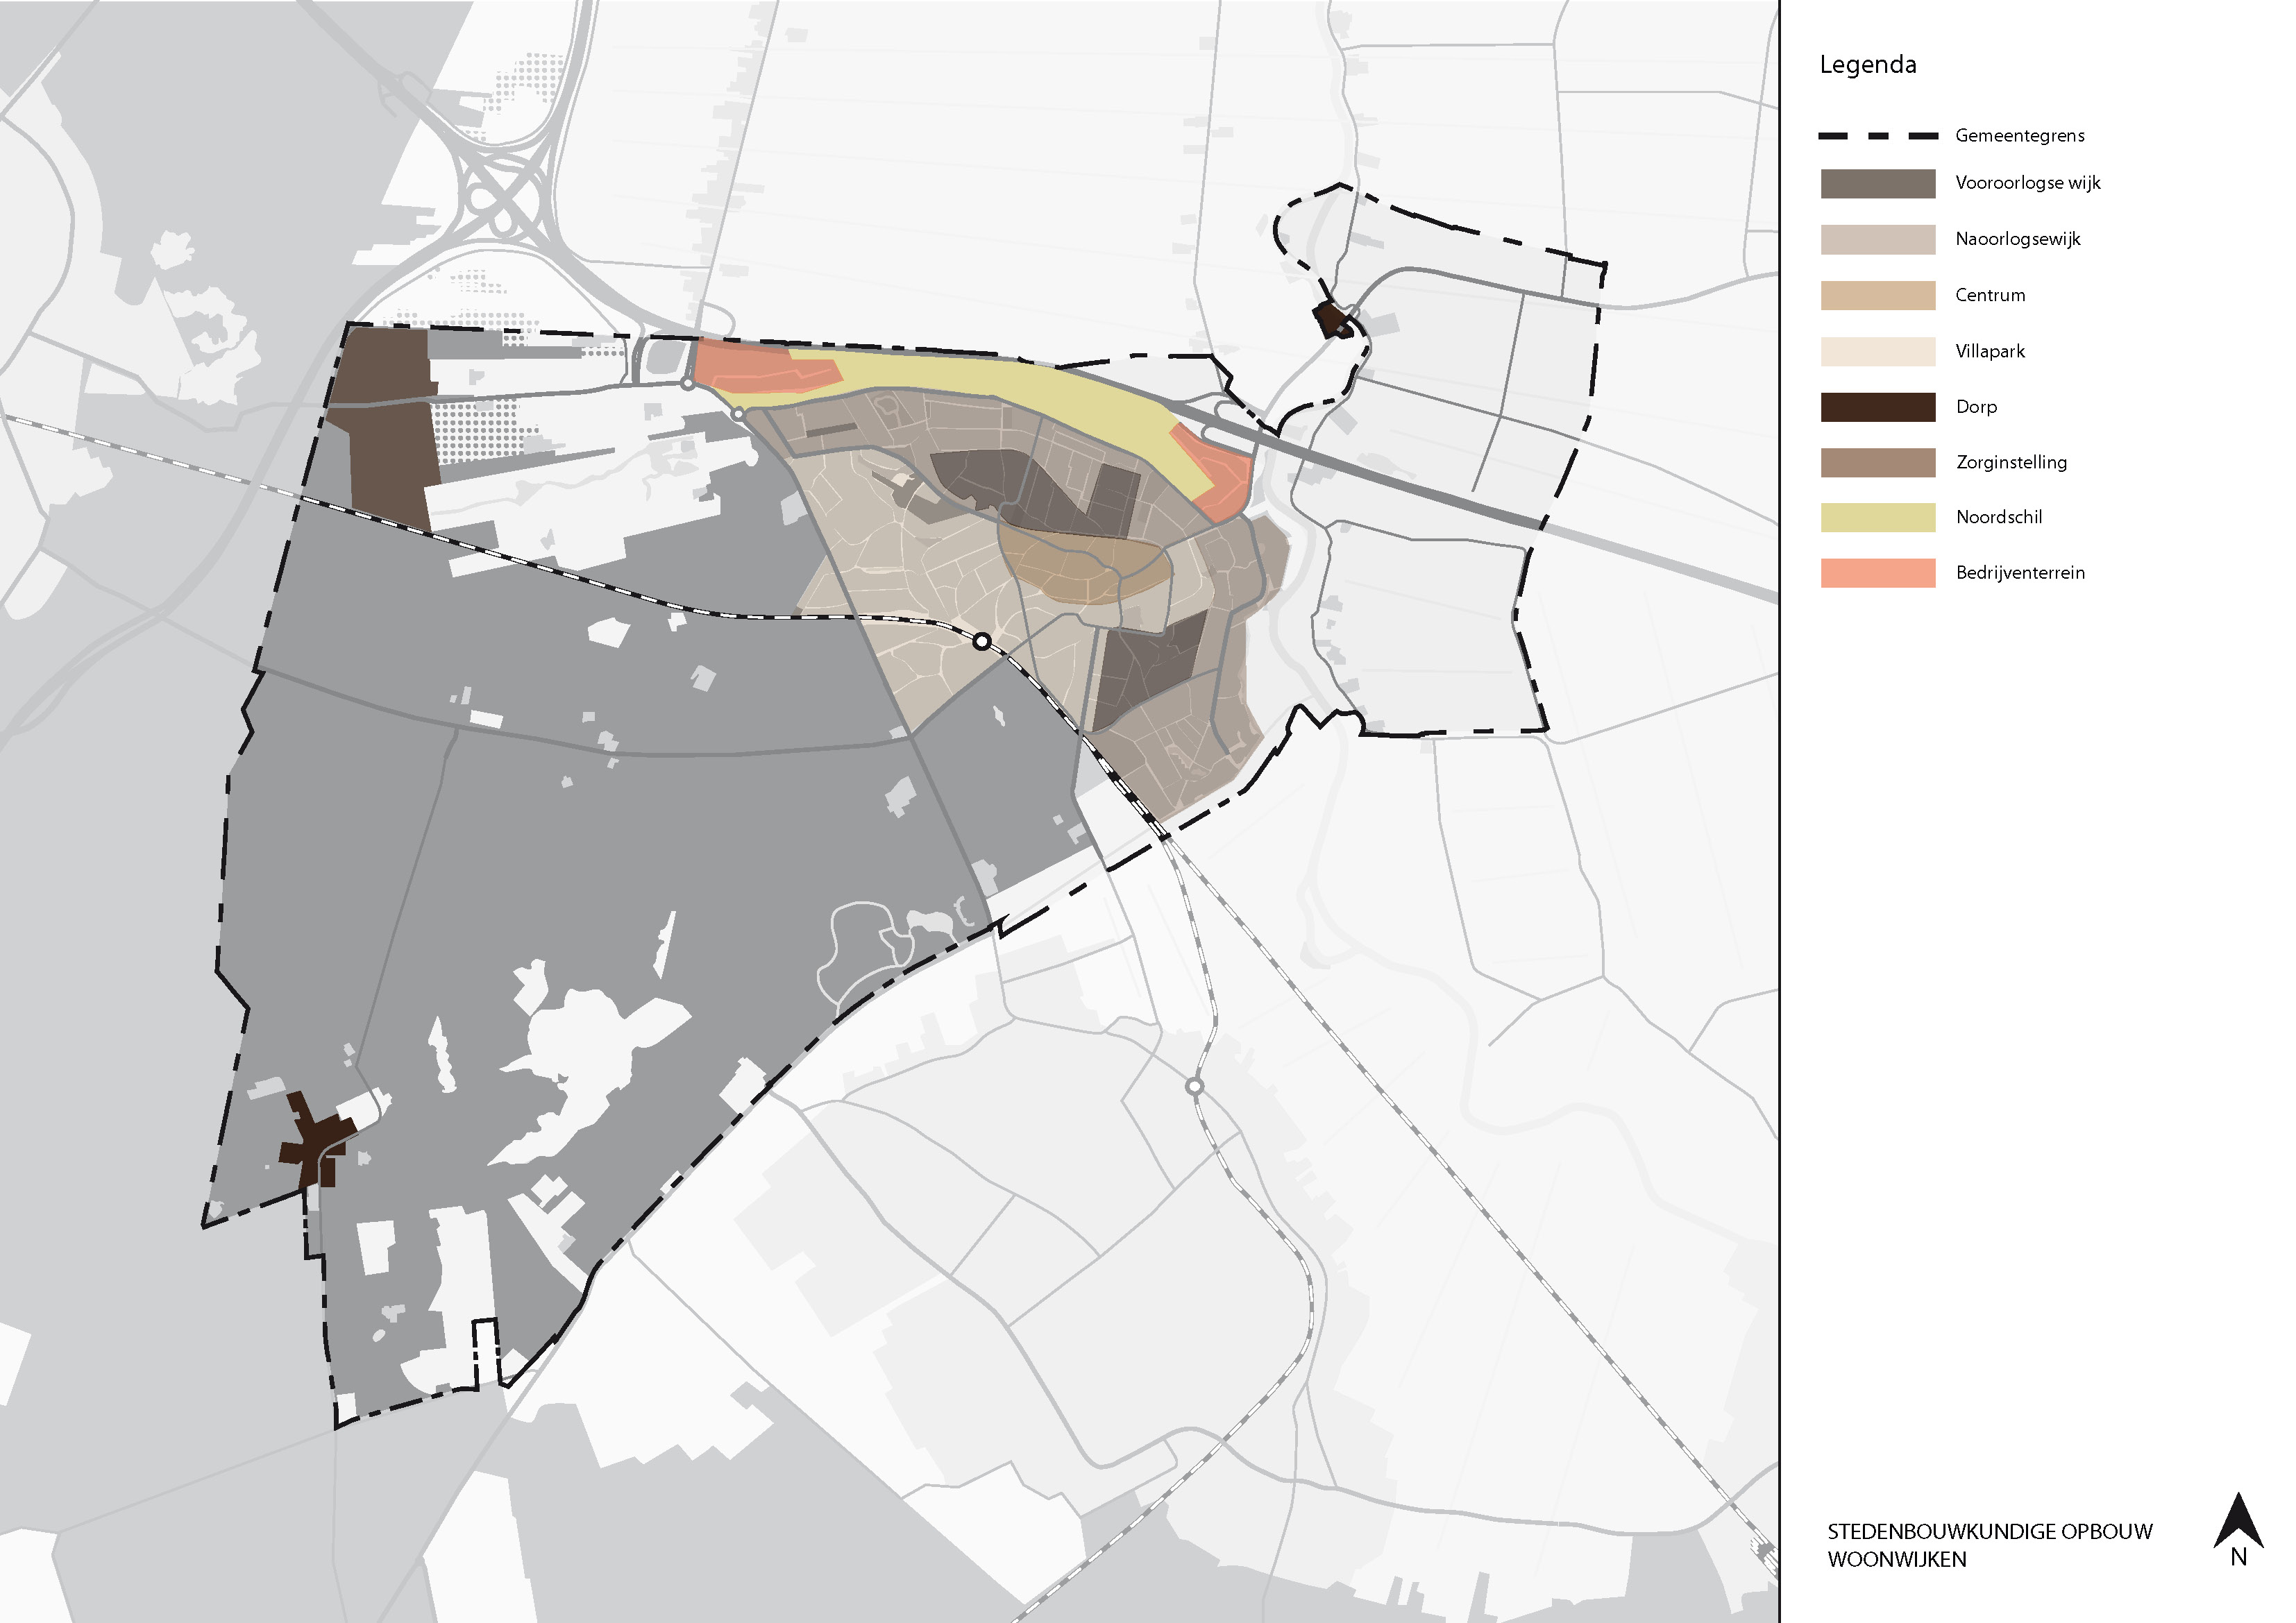Click the 'Dorp' legend label
The image size is (2296, 1623).
(x=1976, y=407)
